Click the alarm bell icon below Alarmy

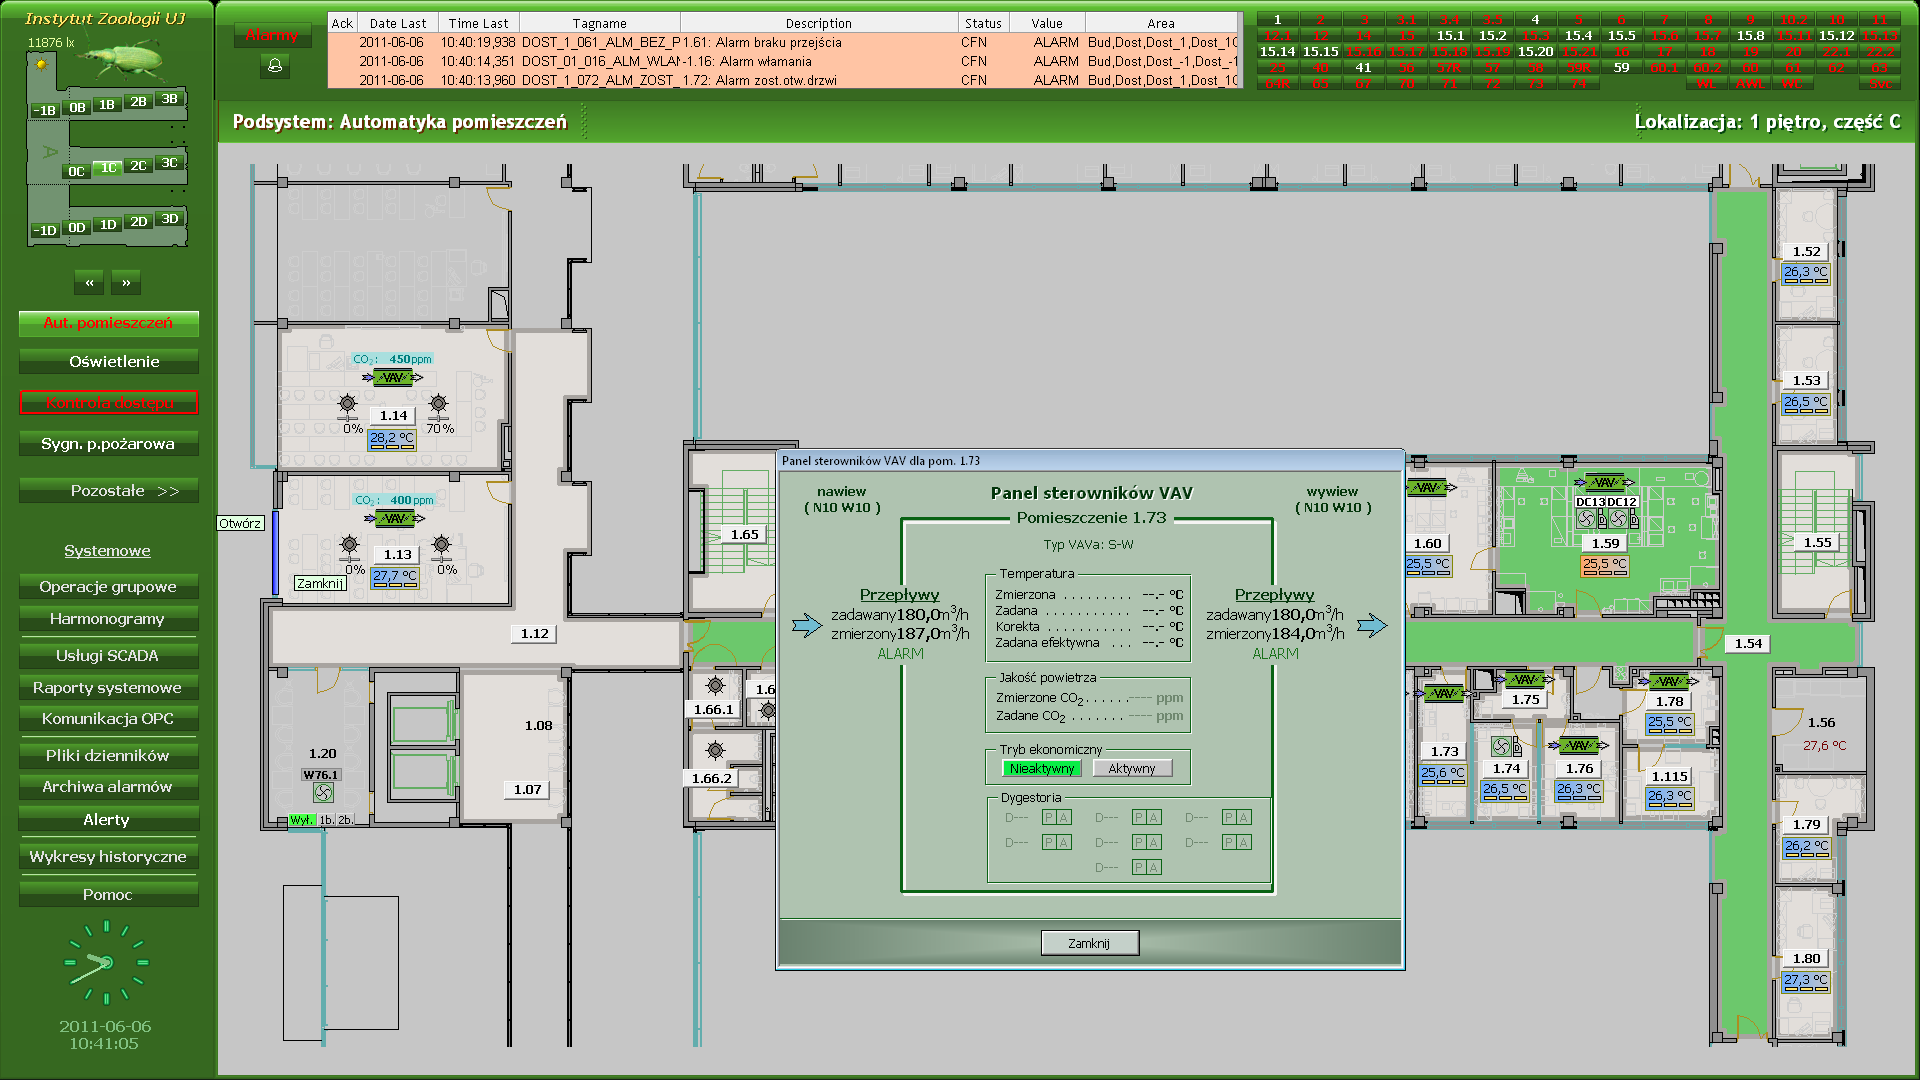tap(275, 66)
